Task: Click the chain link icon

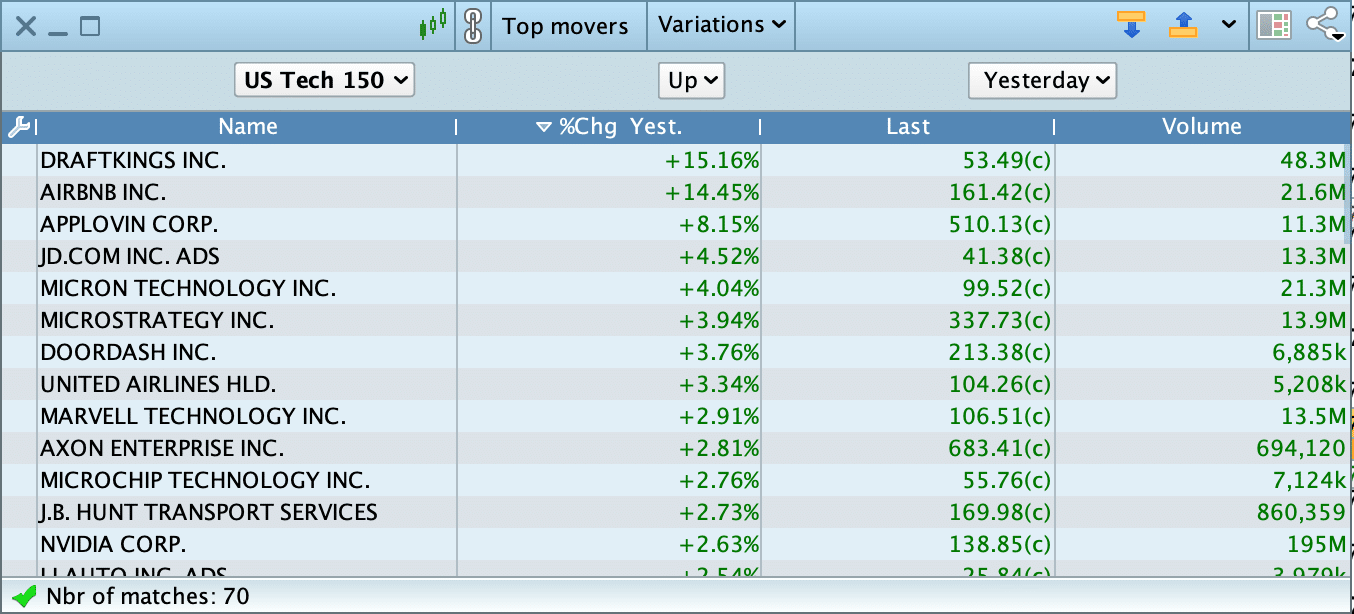Action: [473, 26]
